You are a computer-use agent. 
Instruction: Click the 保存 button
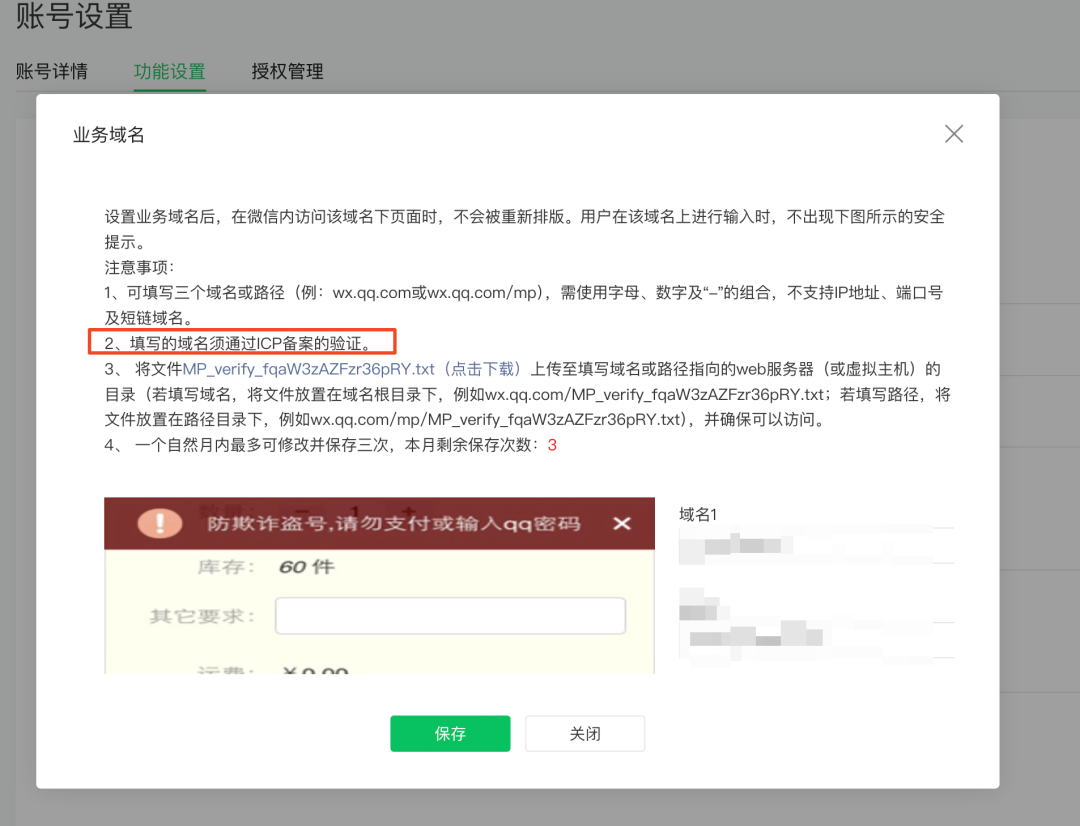click(x=450, y=733)
